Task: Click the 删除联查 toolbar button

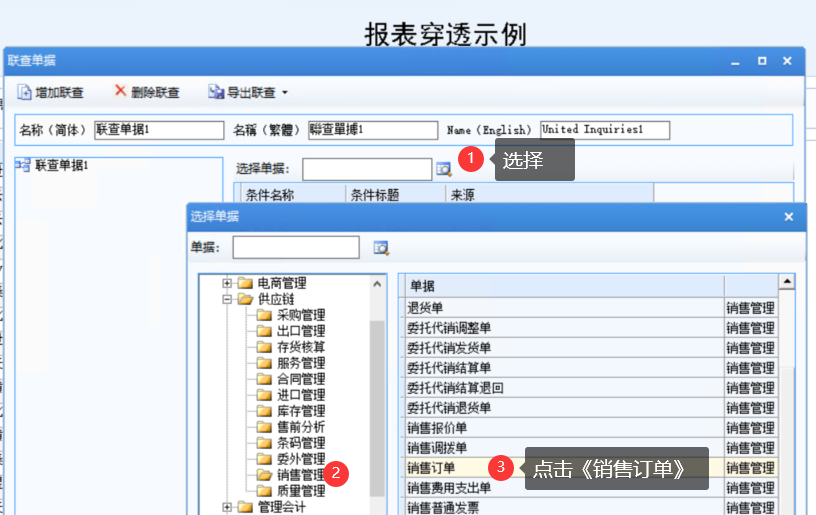Action: click(x=147, y=92)
